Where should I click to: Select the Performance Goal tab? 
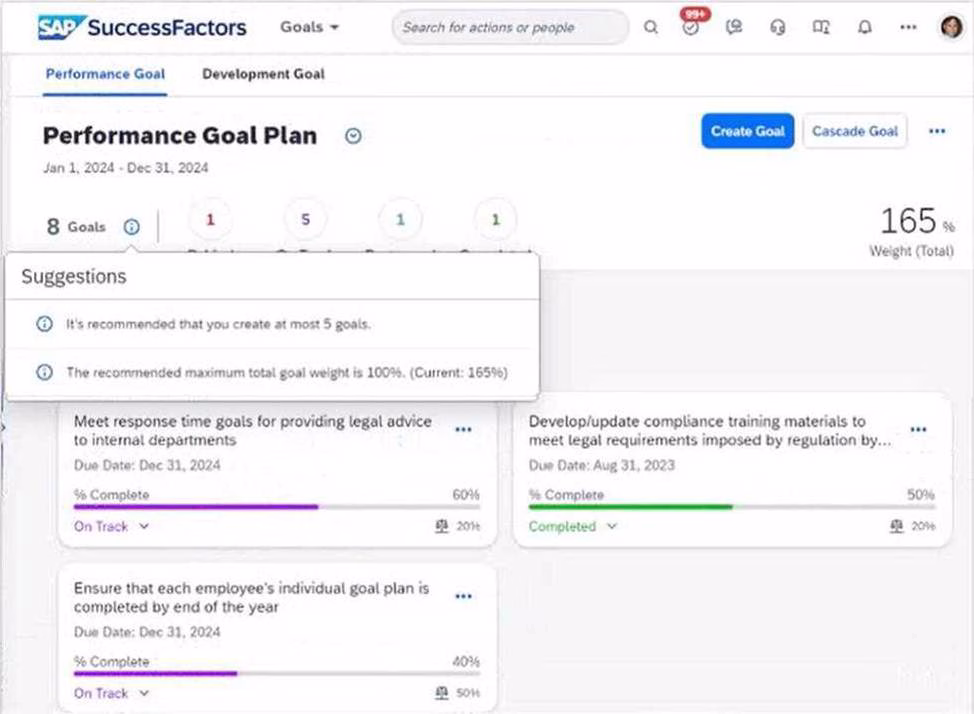[x=105, y=74]
